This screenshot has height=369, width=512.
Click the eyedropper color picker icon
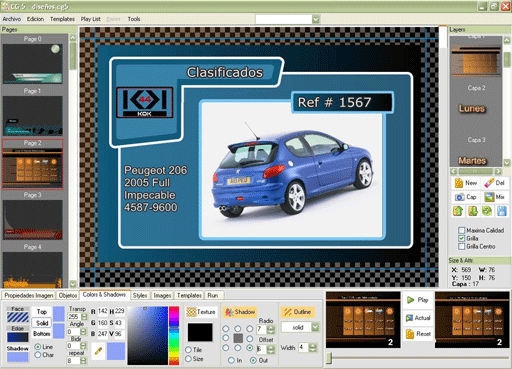coord(98,351)
